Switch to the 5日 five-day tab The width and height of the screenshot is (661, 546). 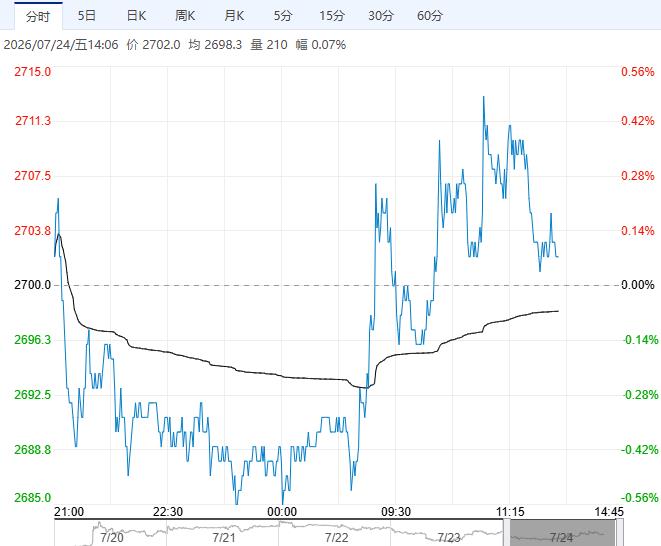(x=86, y=16)
